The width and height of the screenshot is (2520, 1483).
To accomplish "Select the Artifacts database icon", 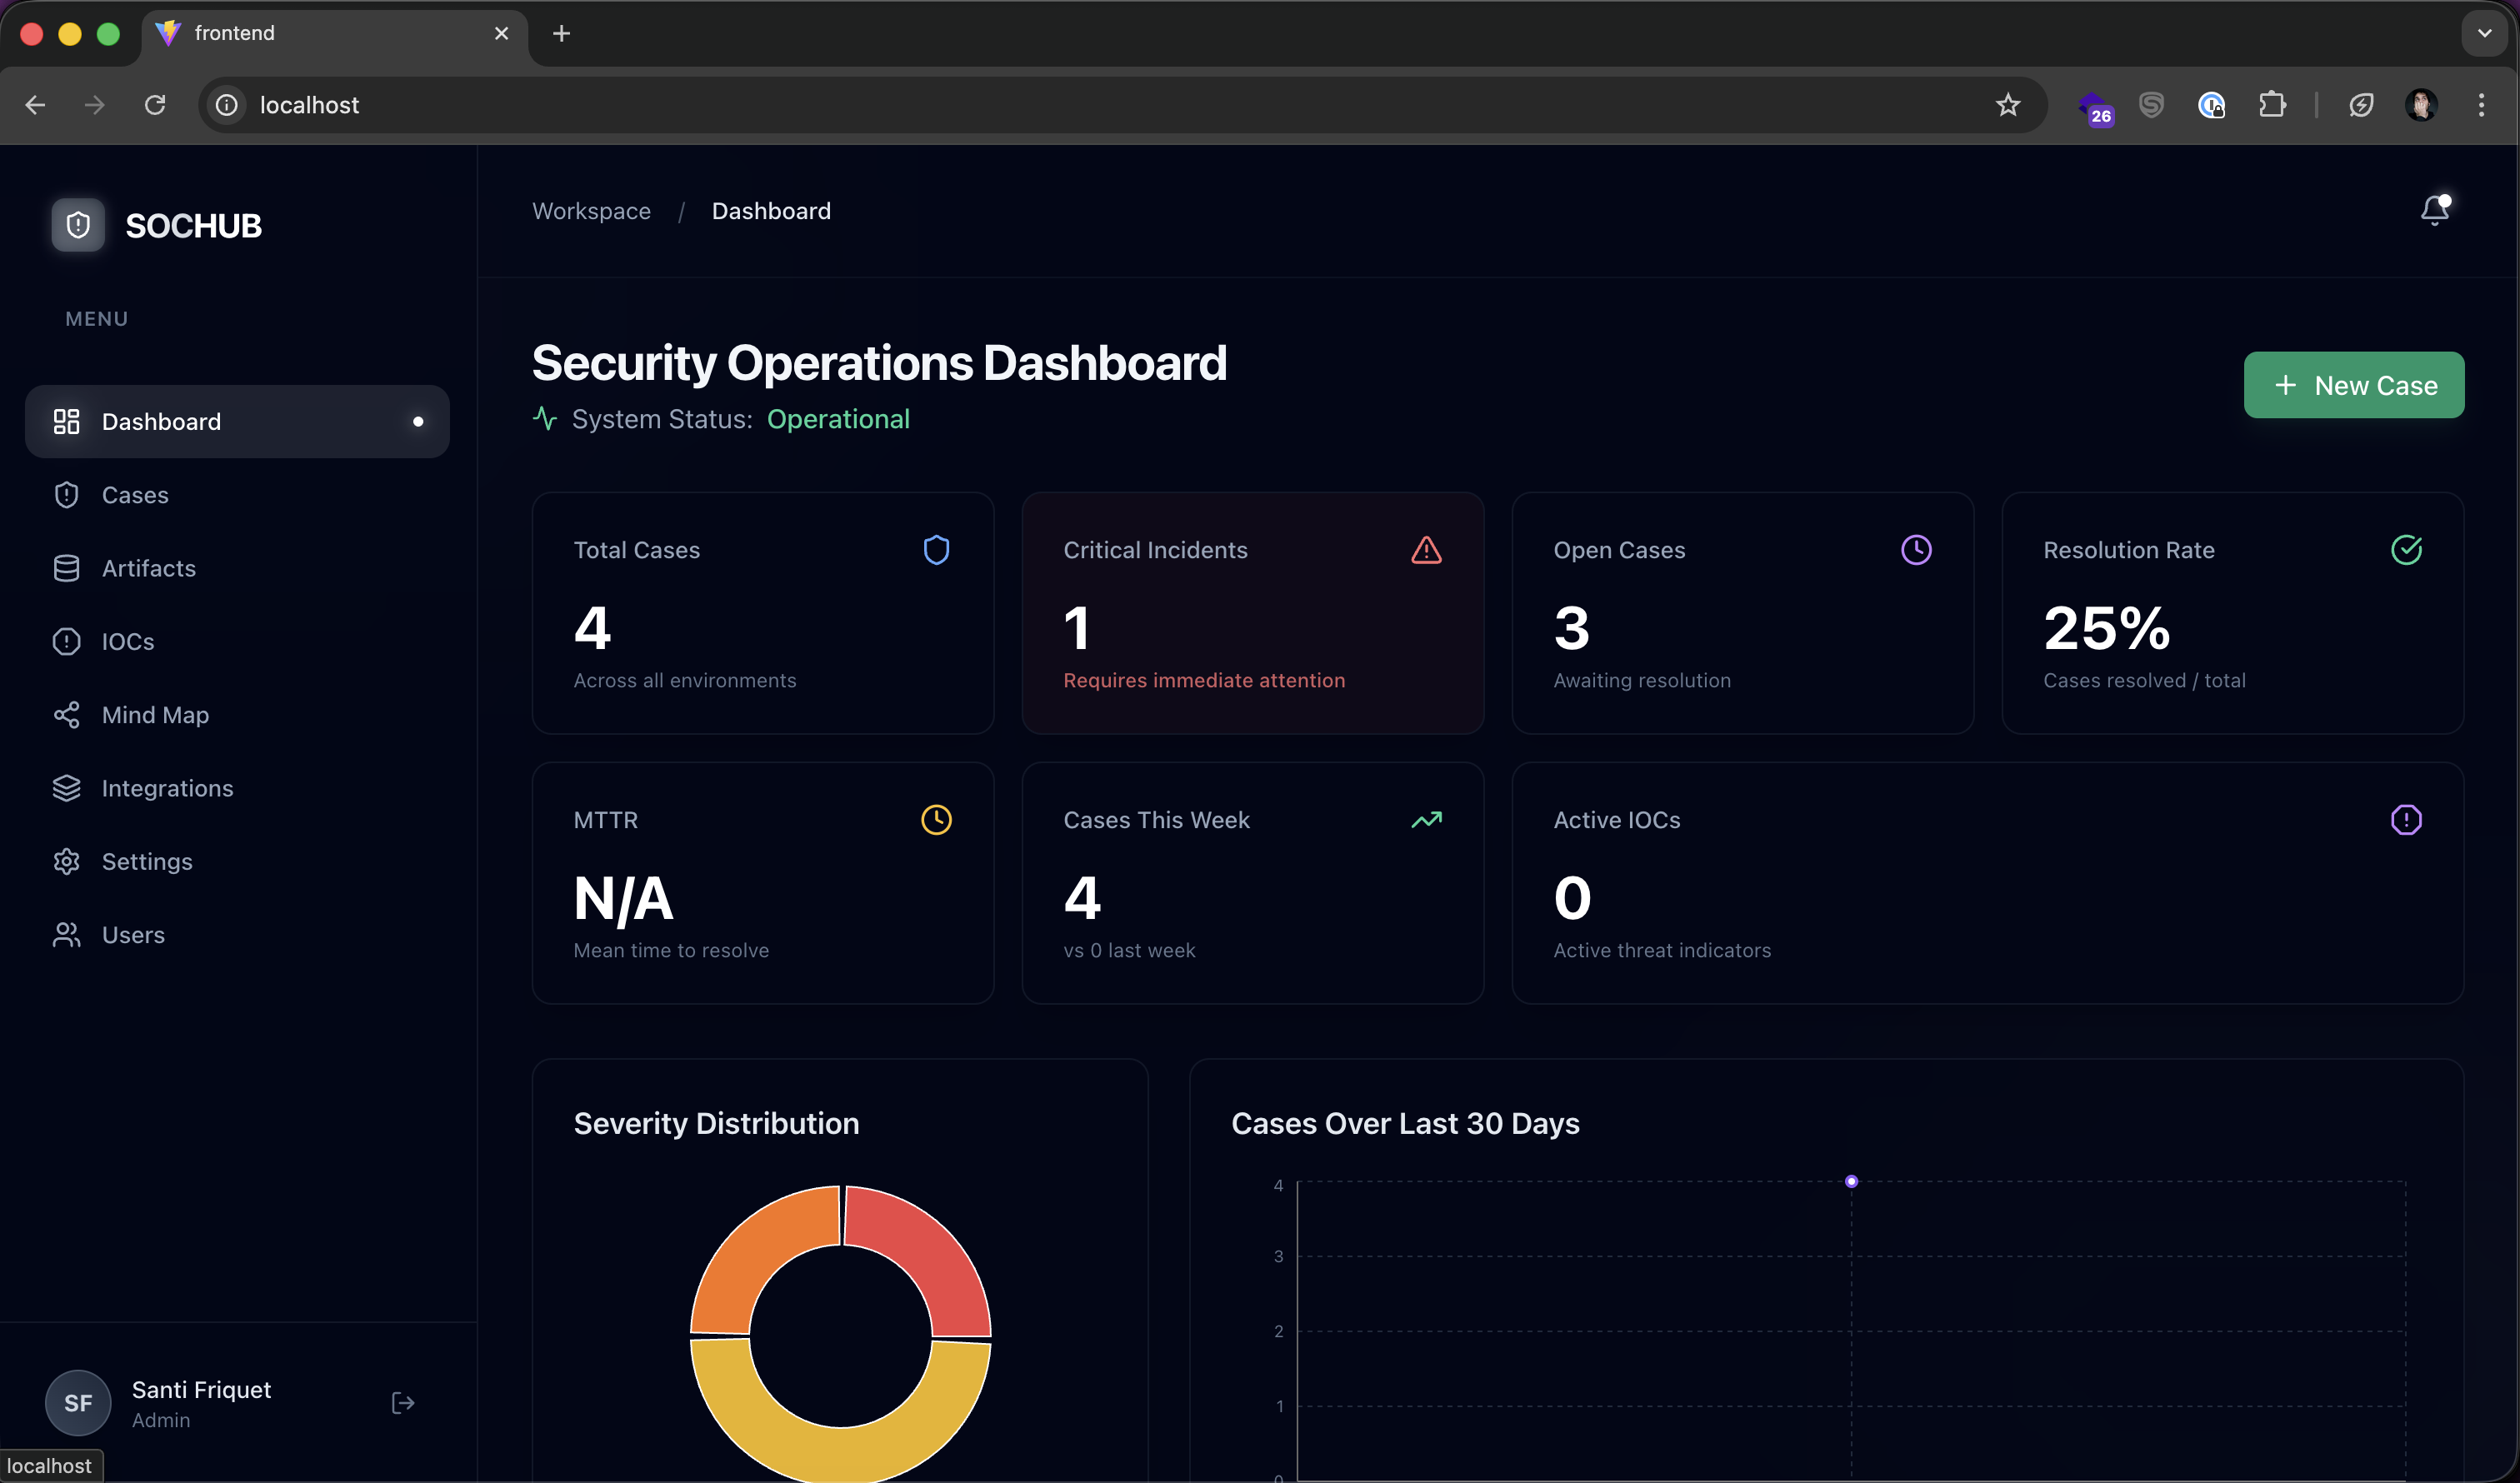I will tap(65, 567).
